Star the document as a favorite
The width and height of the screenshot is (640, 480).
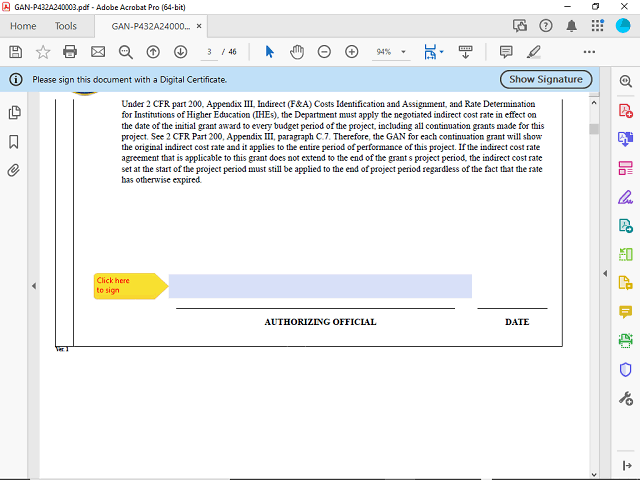coord(43,52)
